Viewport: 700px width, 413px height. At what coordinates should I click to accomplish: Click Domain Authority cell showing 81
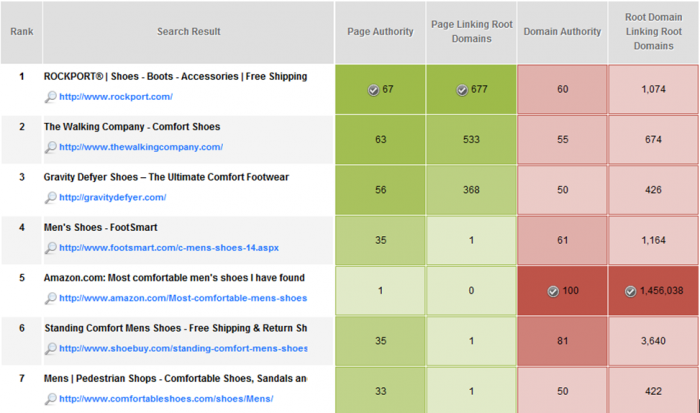(562, 341)
